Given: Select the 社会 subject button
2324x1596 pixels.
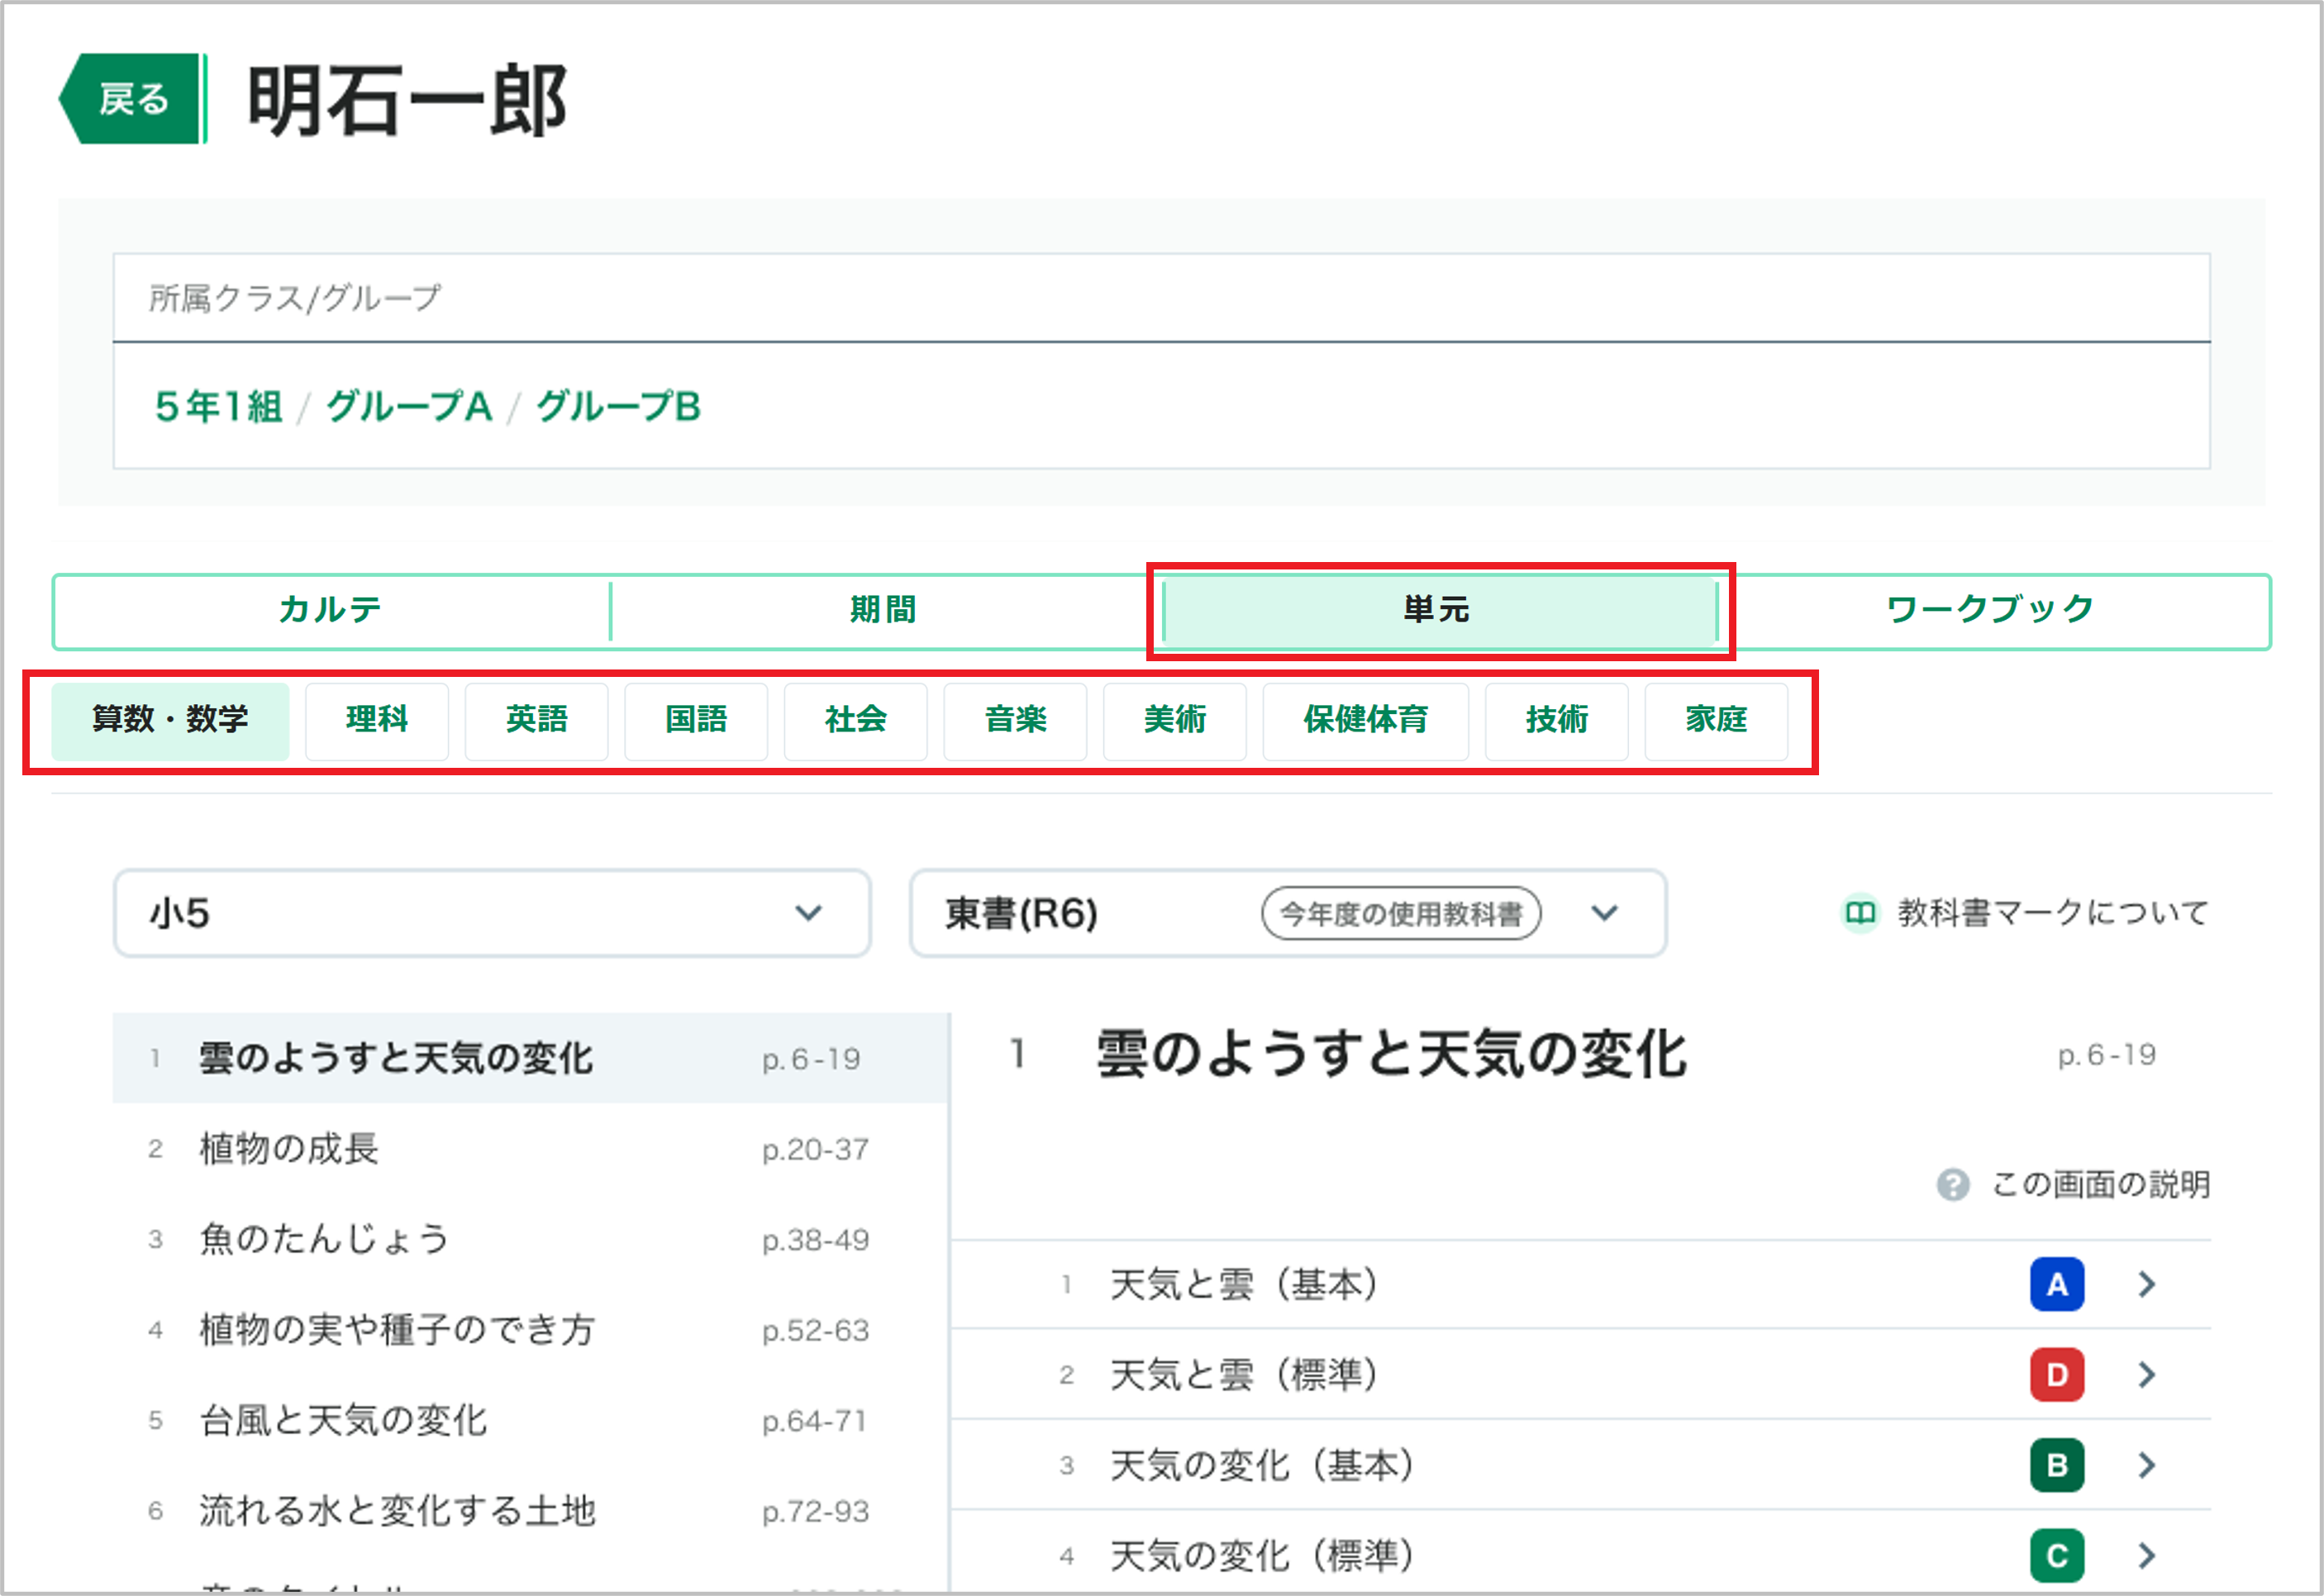Looking at the screenshot, I should pyautogui.click(x=856, y=720).
